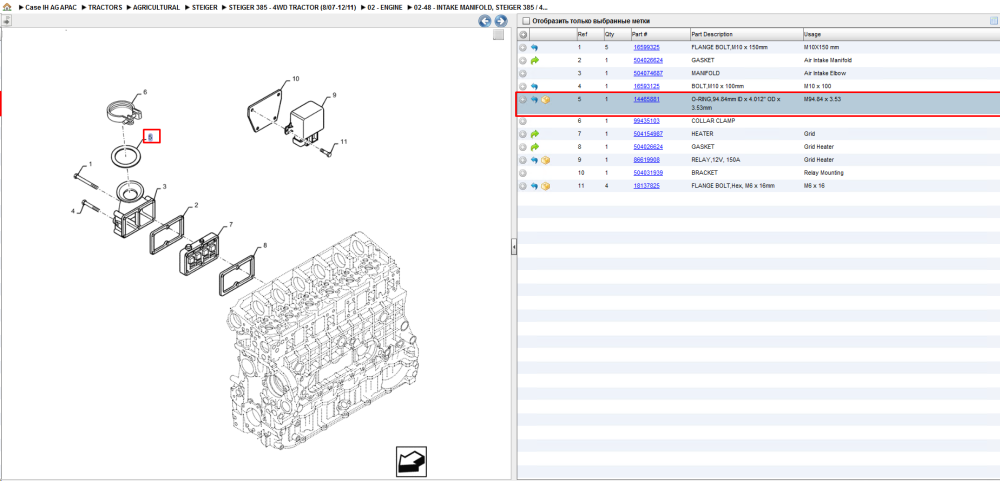The width and height of the screenshot is (1000, 481).
Task: Open the 02 - ENGINE breadcrumb
Action: pyautogui.click(x=385, y=7)
